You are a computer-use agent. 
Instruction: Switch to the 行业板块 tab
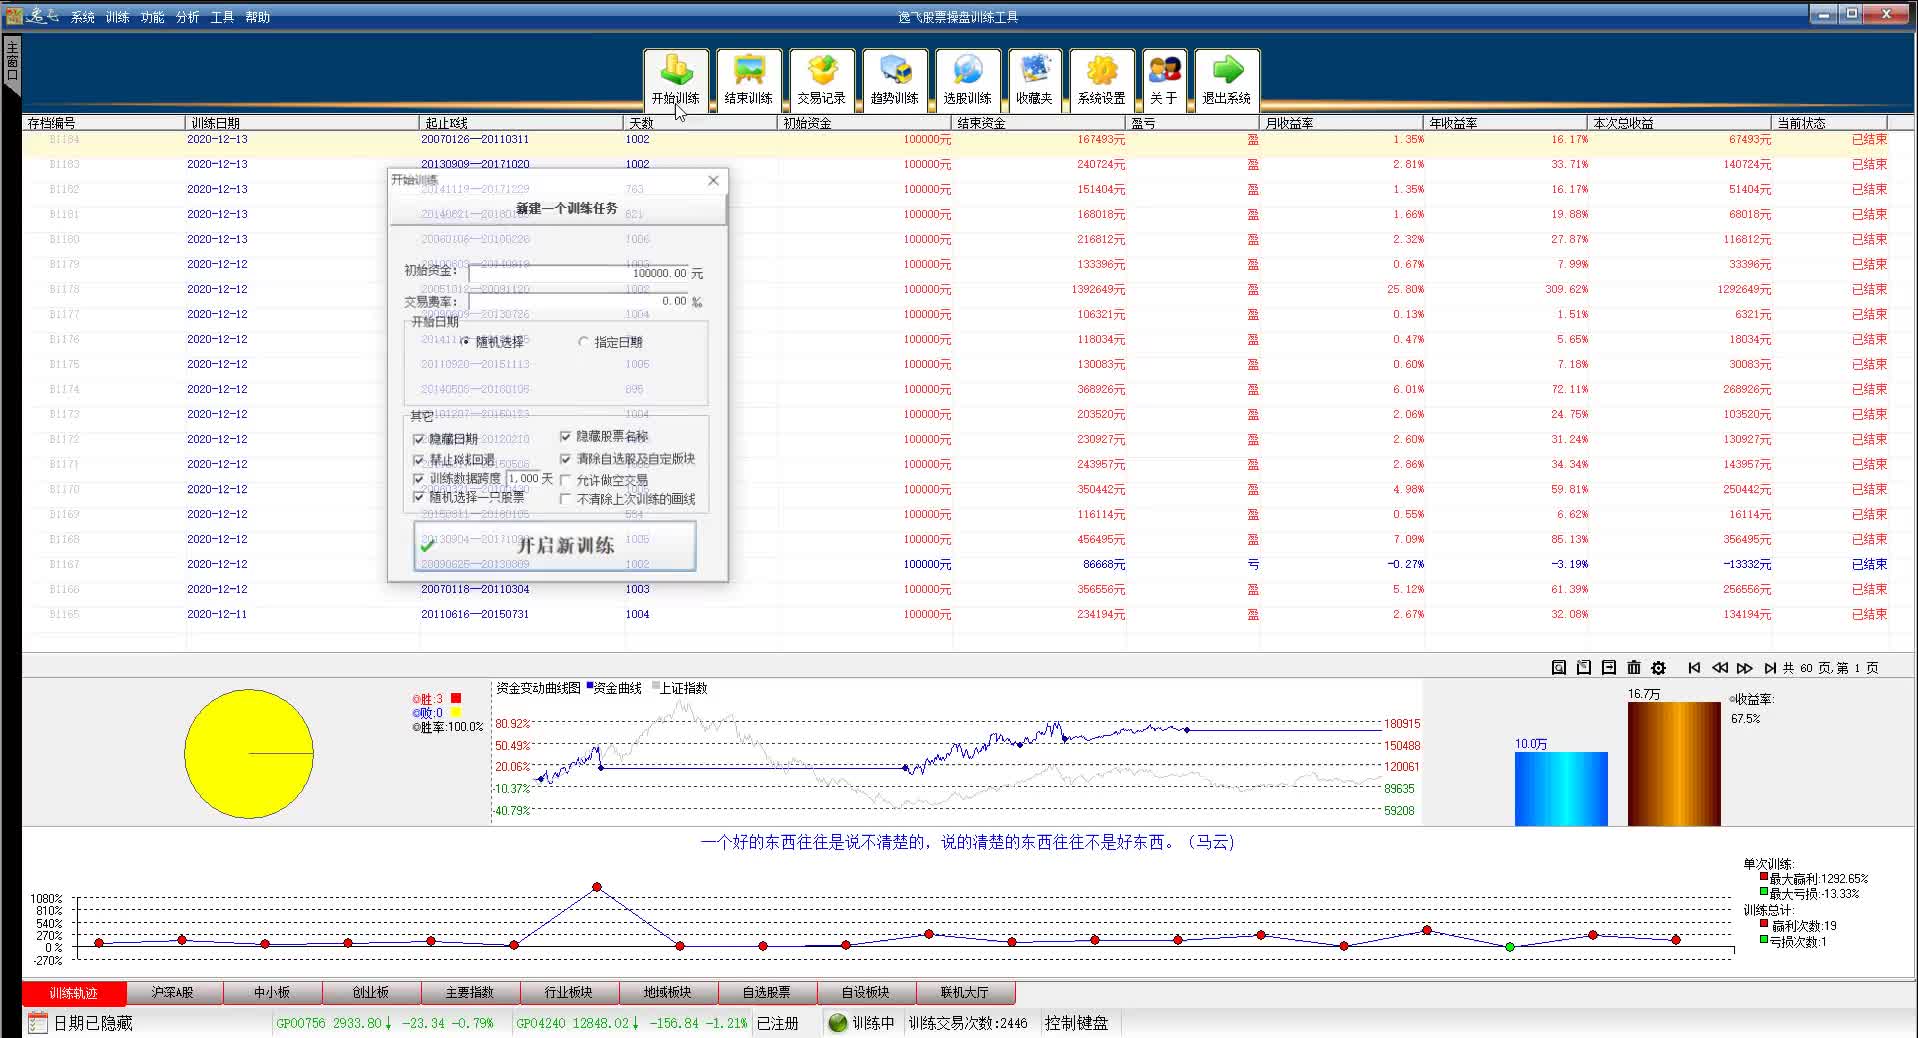[569, 993]
